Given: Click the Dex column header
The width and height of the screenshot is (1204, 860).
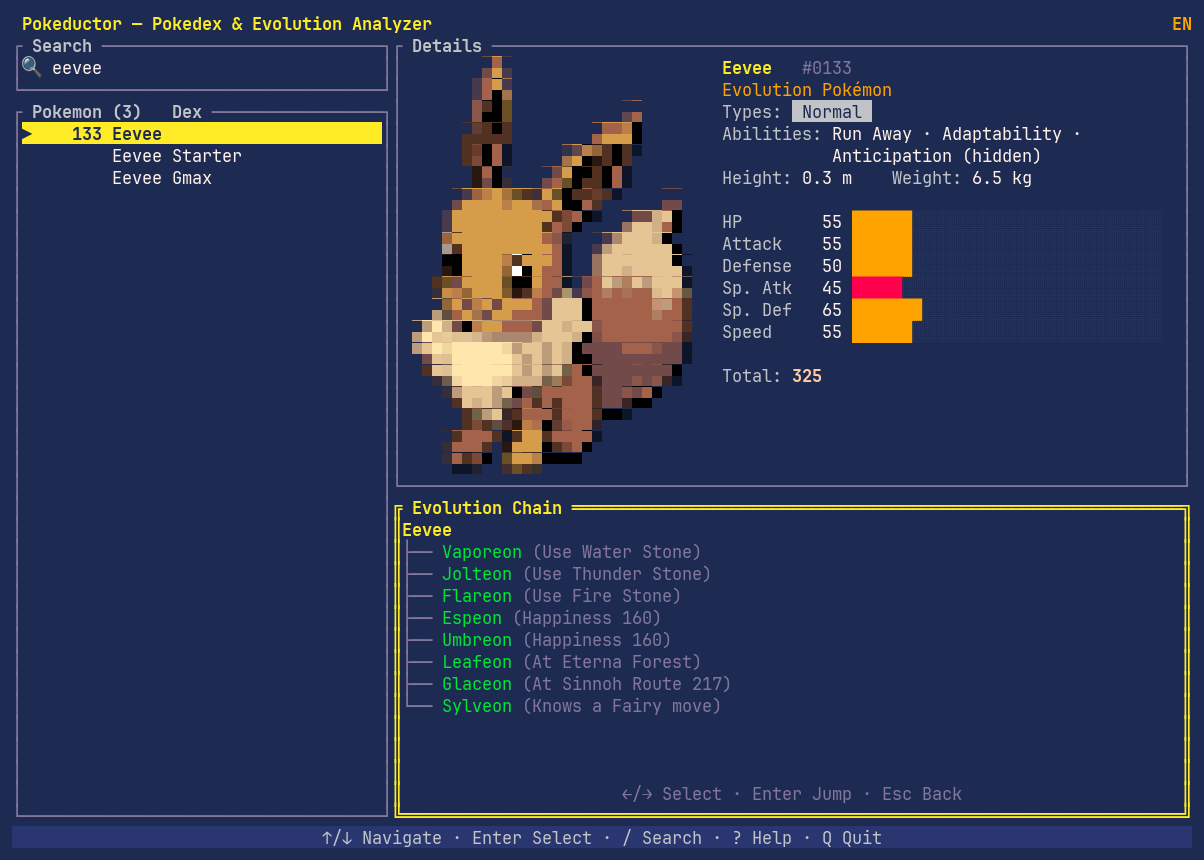Looking at the screenshot, I should pos(187,112).
